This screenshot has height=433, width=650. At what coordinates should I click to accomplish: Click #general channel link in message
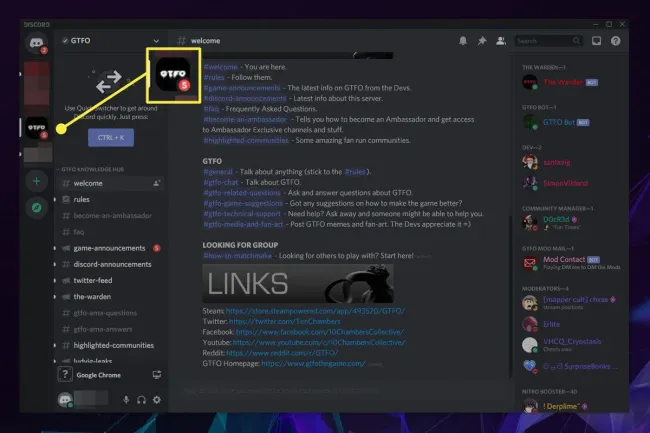pos(218,172)
